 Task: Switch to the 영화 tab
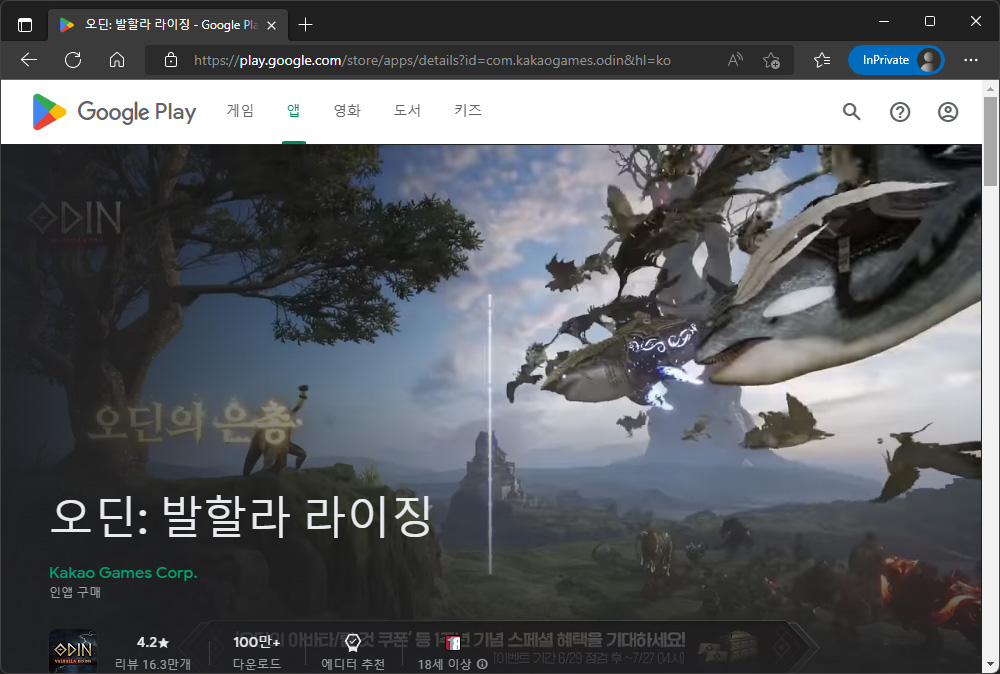point(347,110)
